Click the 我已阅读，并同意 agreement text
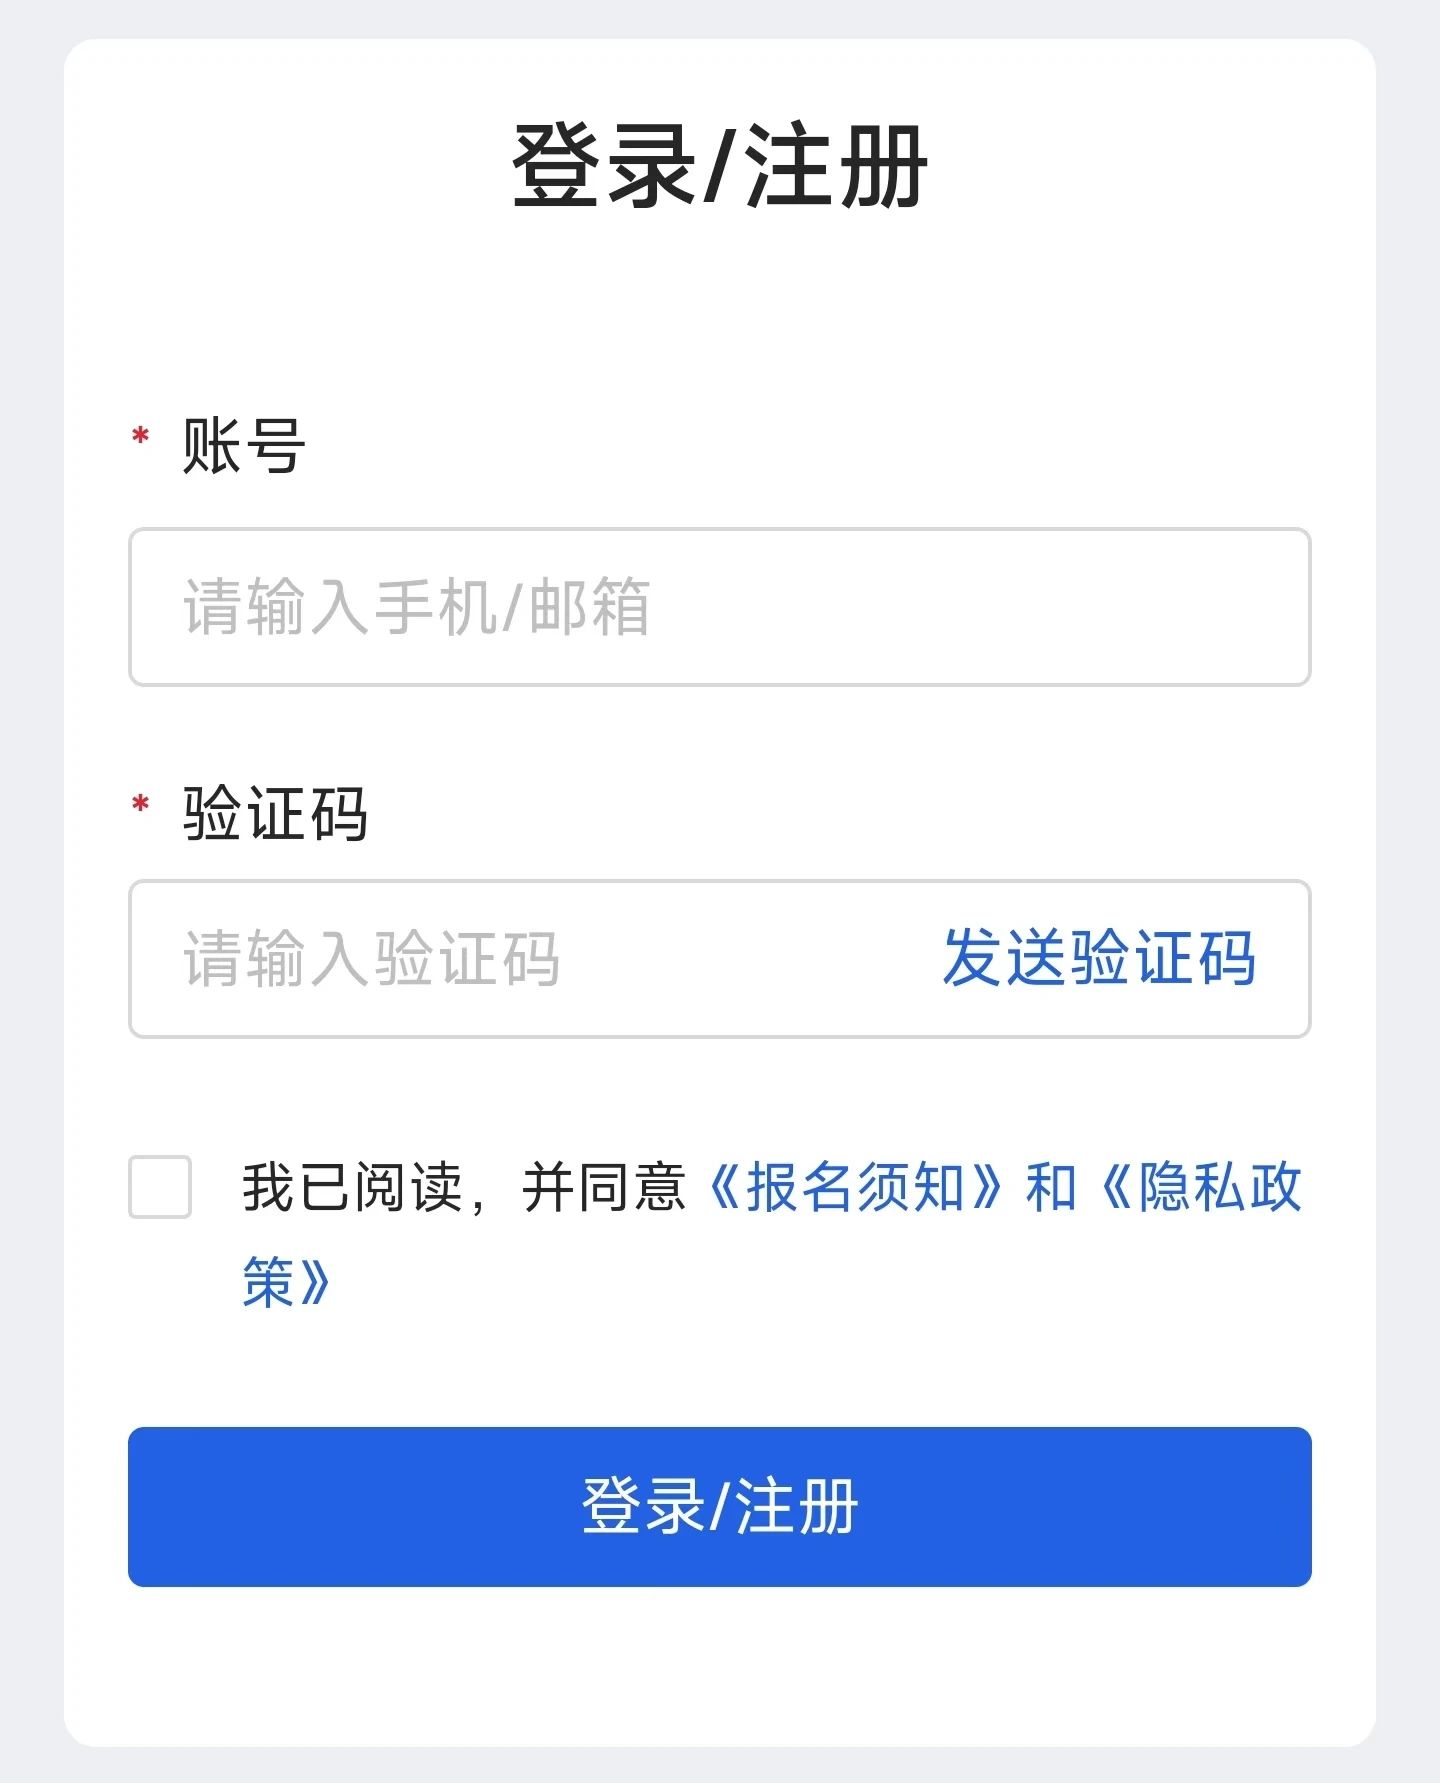The image size is (1440, 1783). coord(462,1188)
